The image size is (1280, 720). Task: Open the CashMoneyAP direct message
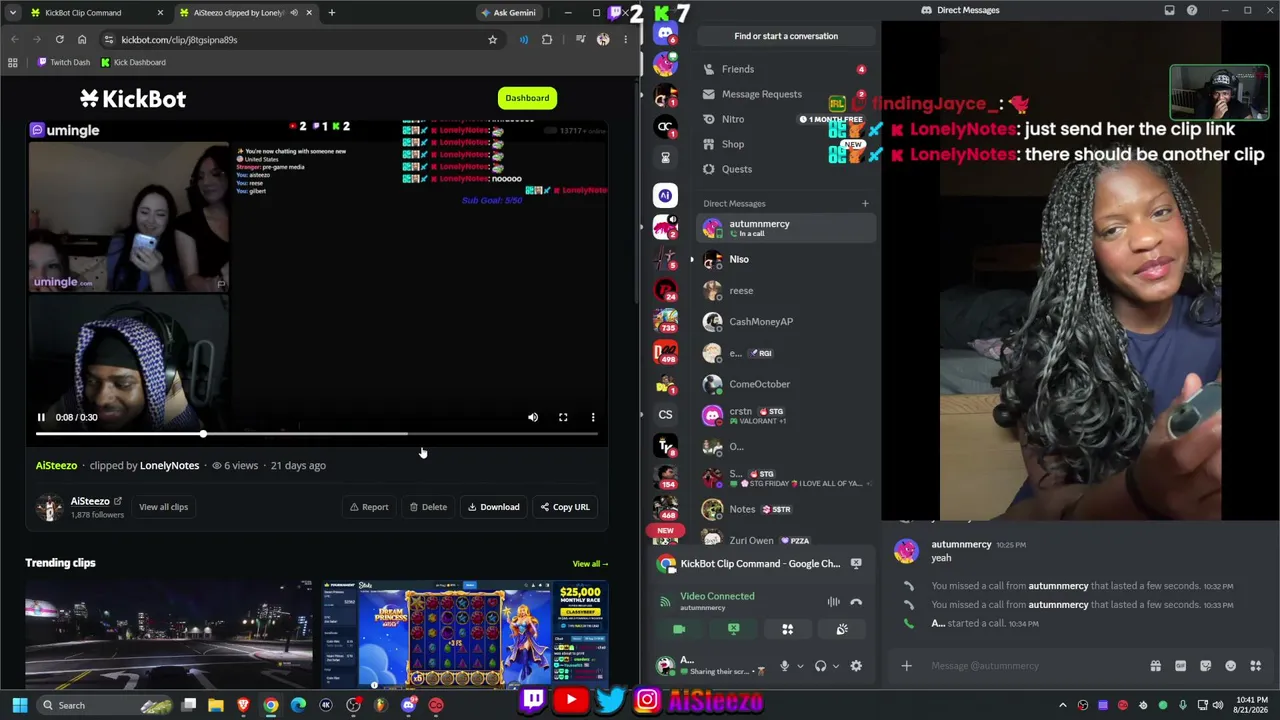(x=786, y=322)
